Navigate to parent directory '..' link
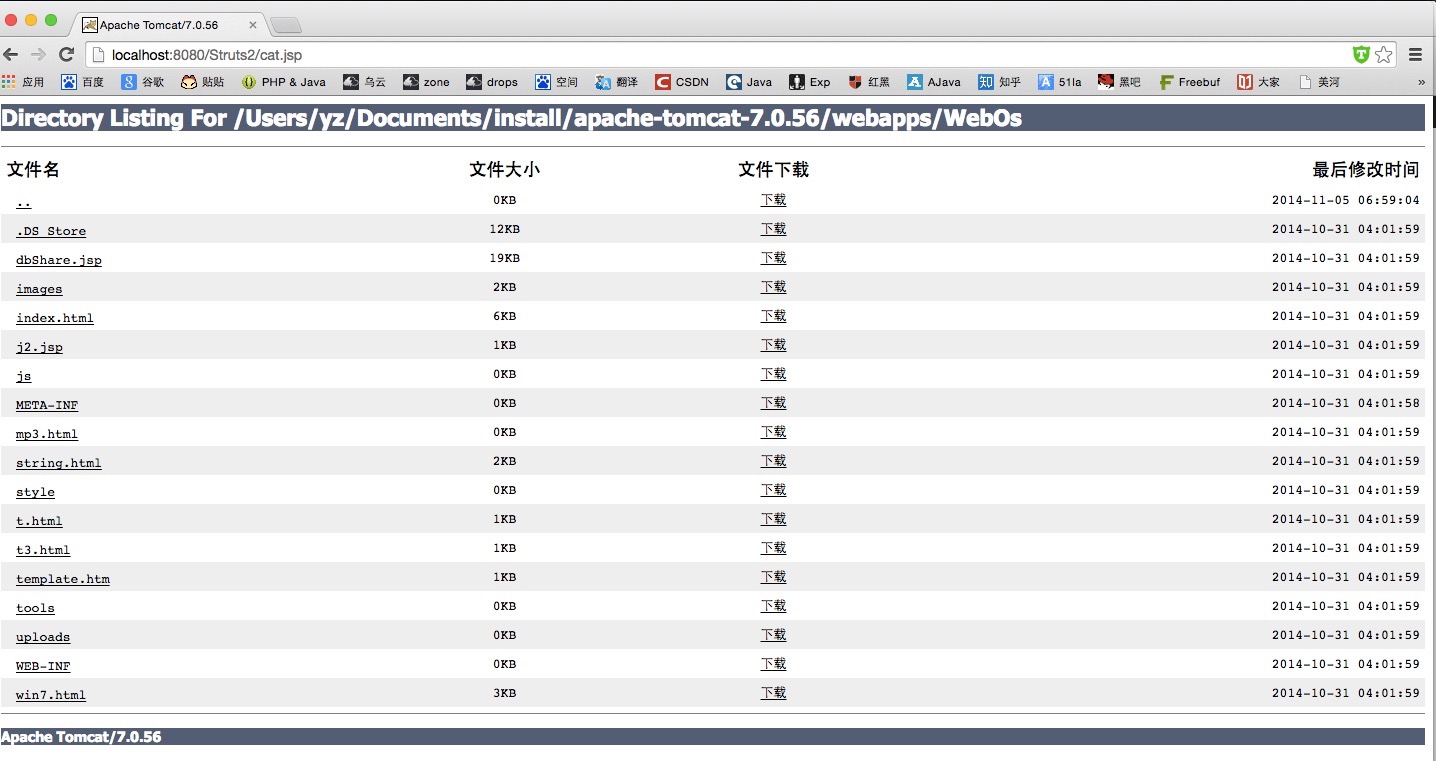The height and width of the screenshot is (761, 1436). (24, 202)
